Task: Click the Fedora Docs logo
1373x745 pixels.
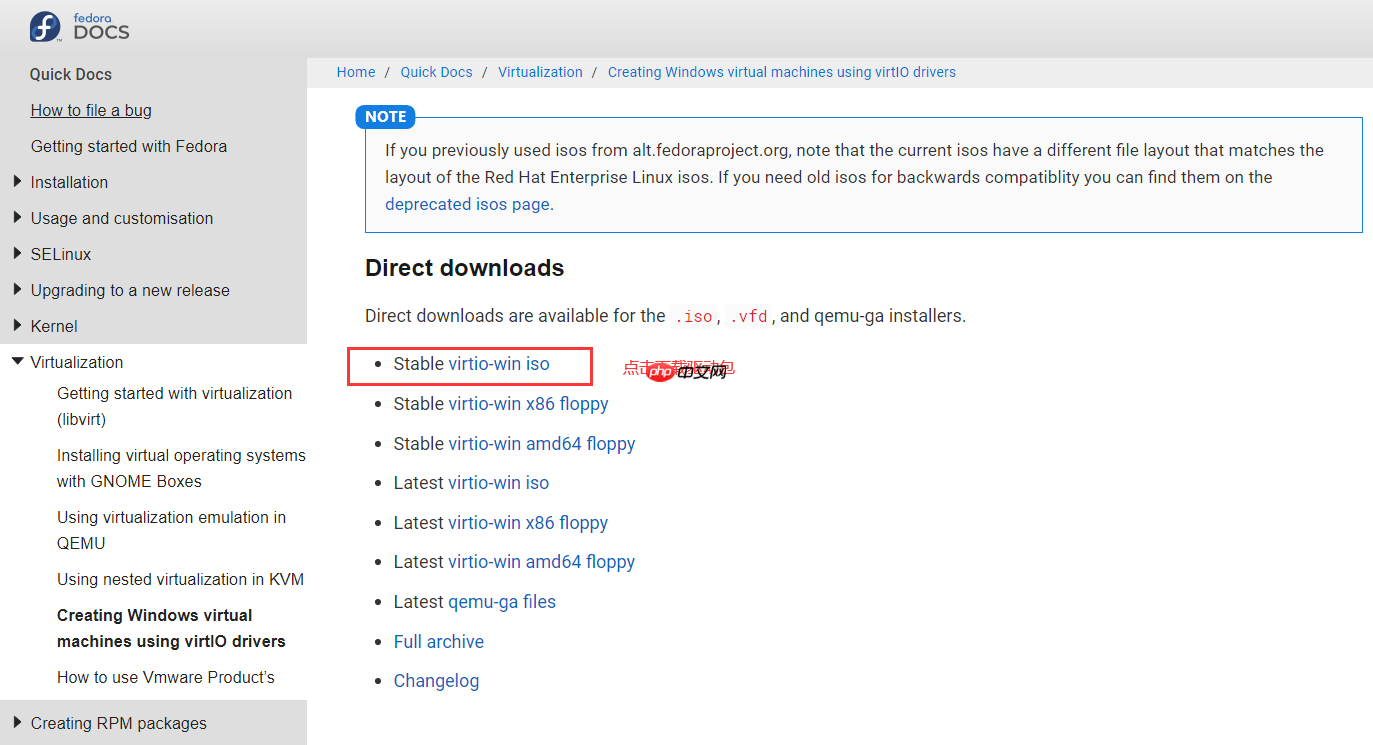Action: click(x=80, y=27)
